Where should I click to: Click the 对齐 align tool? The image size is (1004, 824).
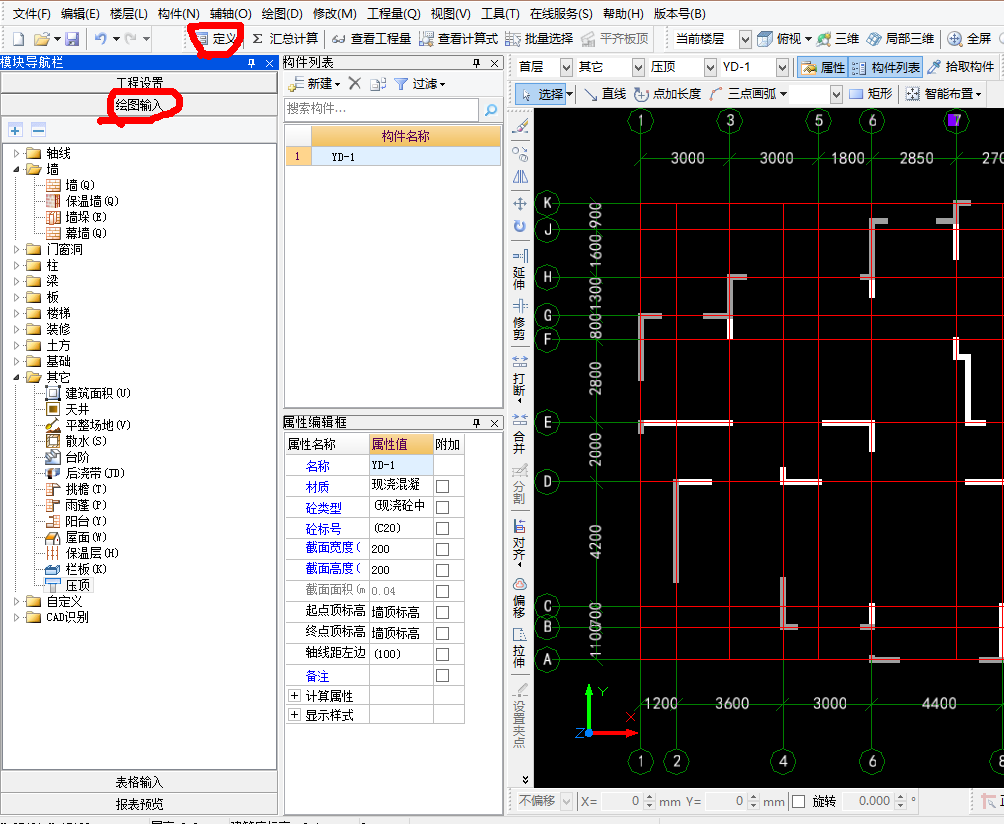click(520, 543)
